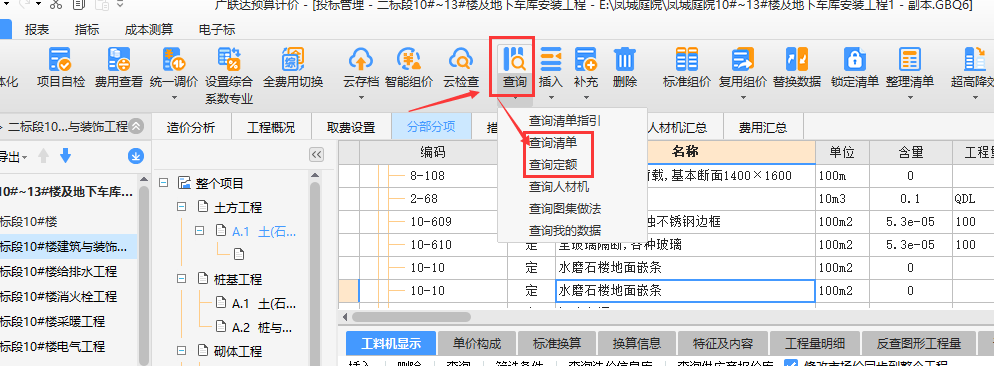The width and height of the screenshot is (994, 366).
Task: Click the scissors cut icon in title bar
Action: click(56, 5)
